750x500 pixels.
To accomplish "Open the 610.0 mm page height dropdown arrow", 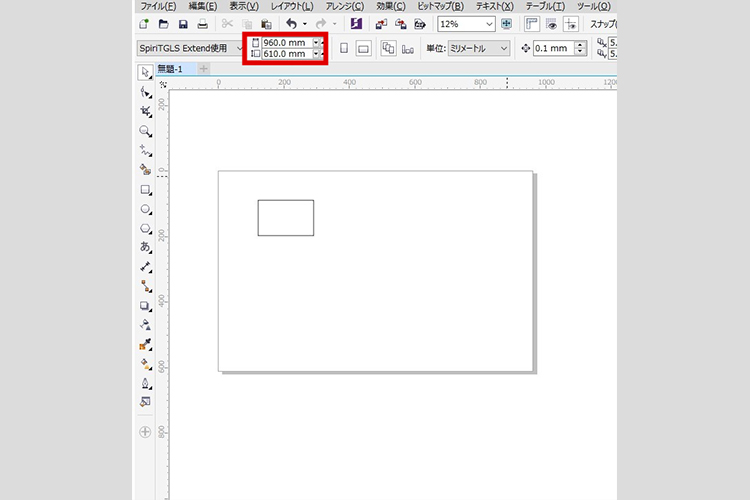I will [316, 54].
